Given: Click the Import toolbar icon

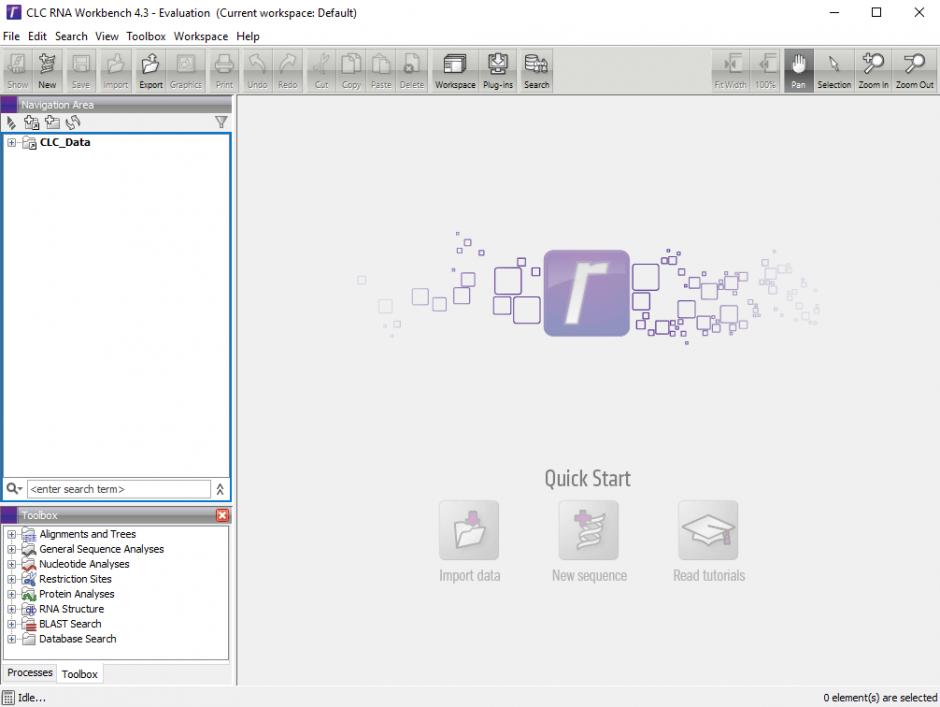Looking at the screenshot, I should point(115,71).
